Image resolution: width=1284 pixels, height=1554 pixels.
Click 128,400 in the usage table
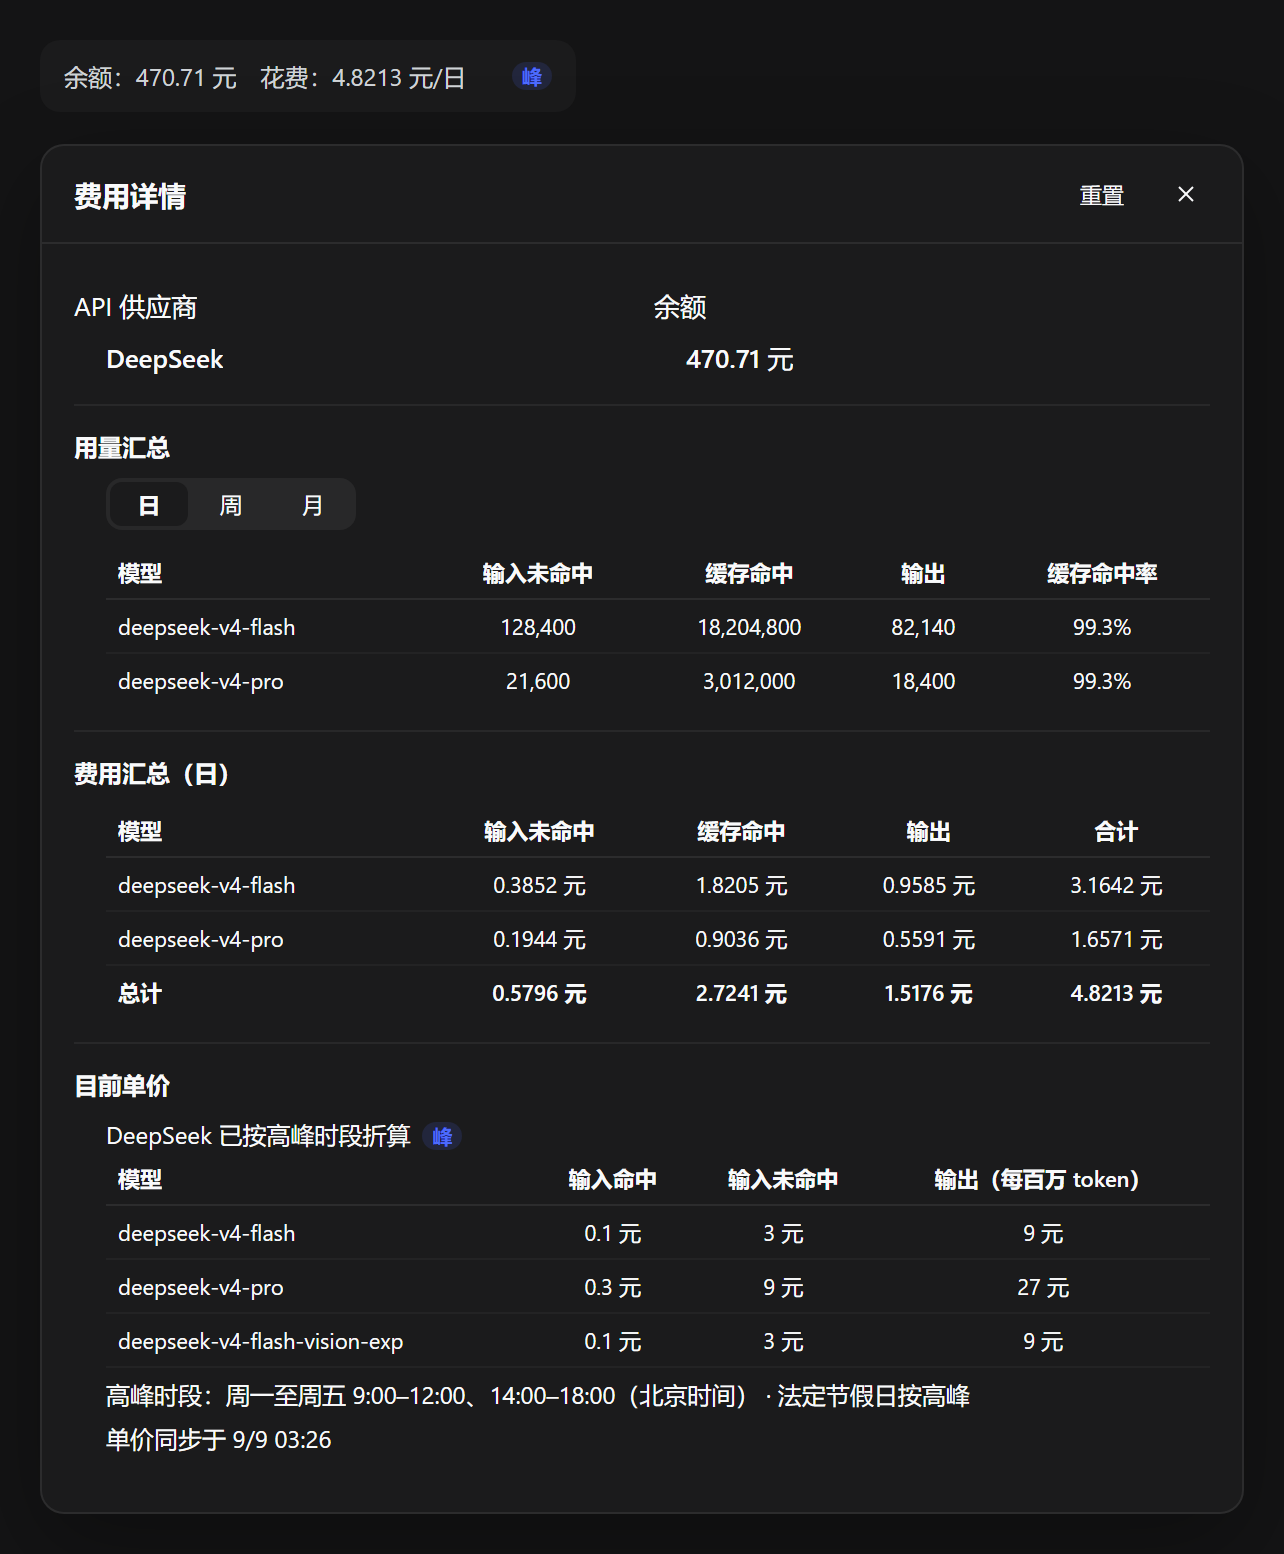click(538, 628)
